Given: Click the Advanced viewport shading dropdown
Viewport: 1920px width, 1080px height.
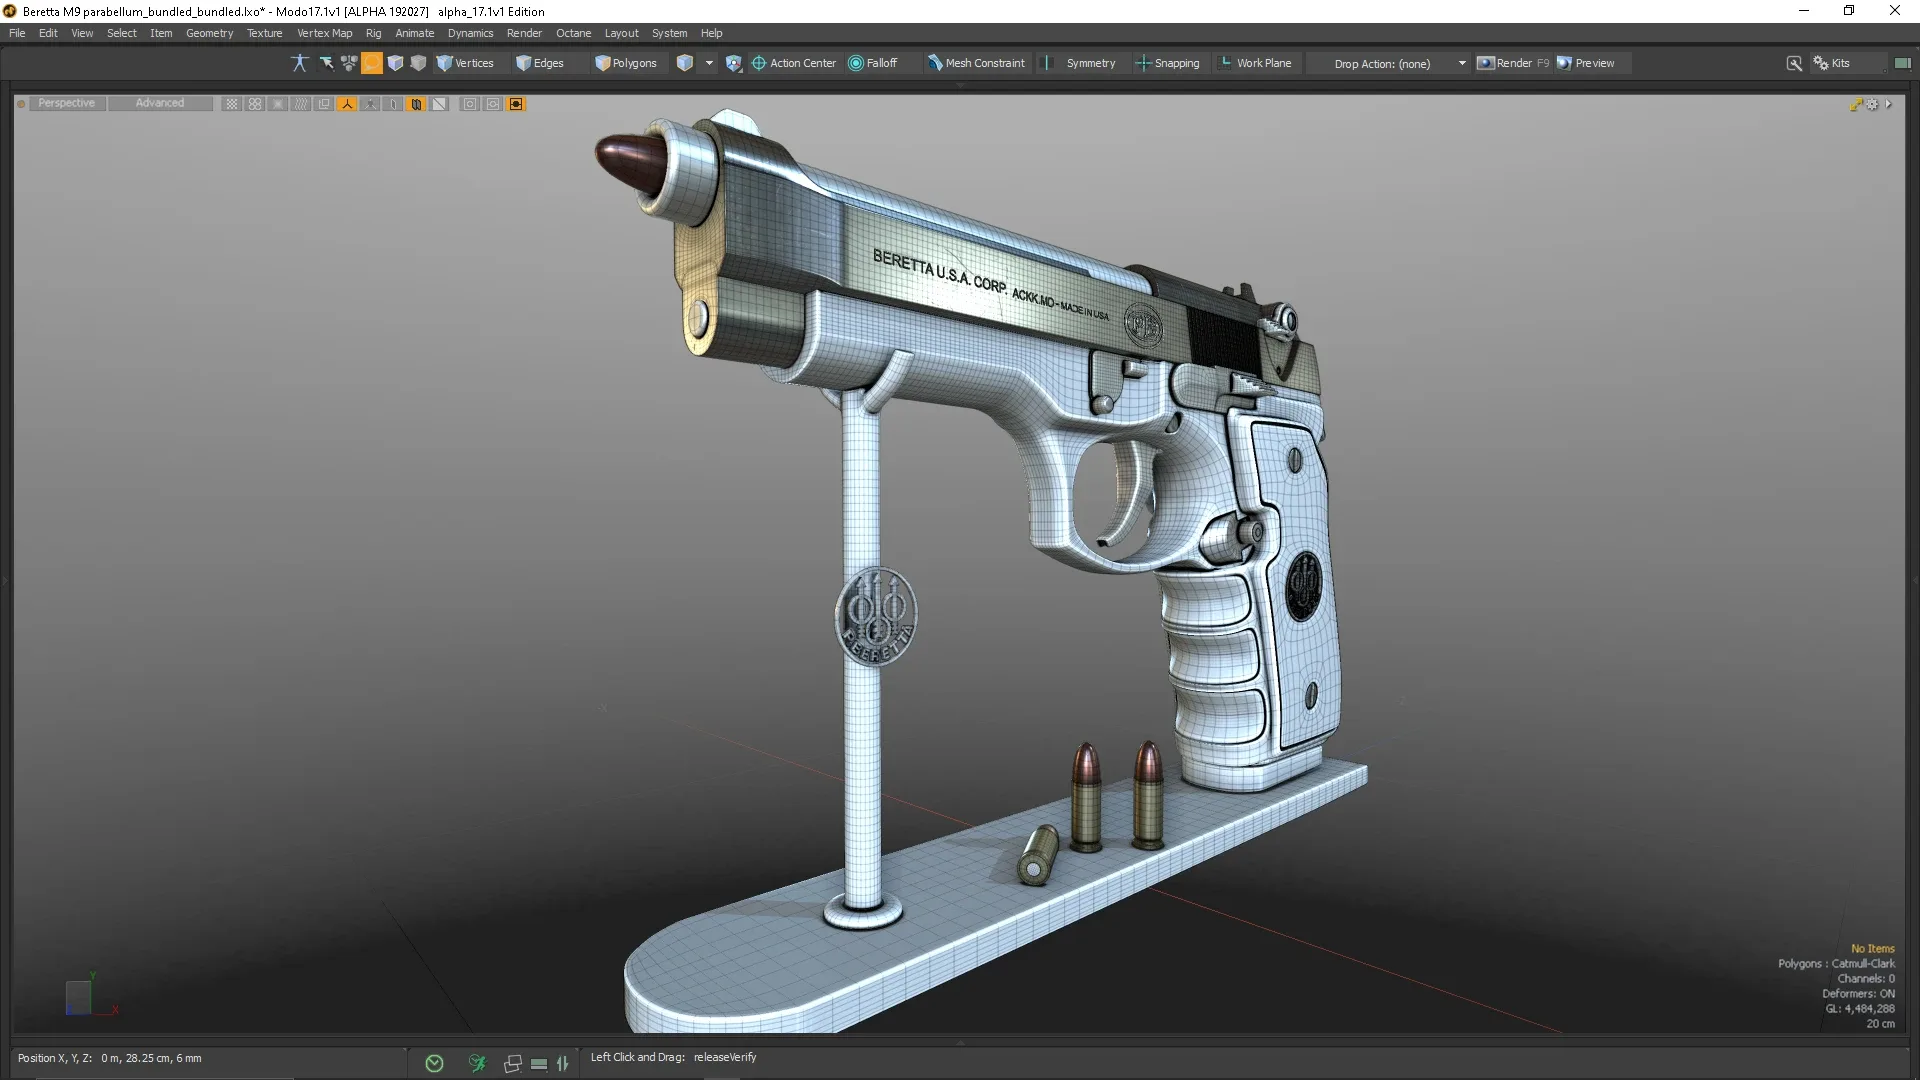Looking at the screenshot, I should pyautogui.click(x=160, y=103).
